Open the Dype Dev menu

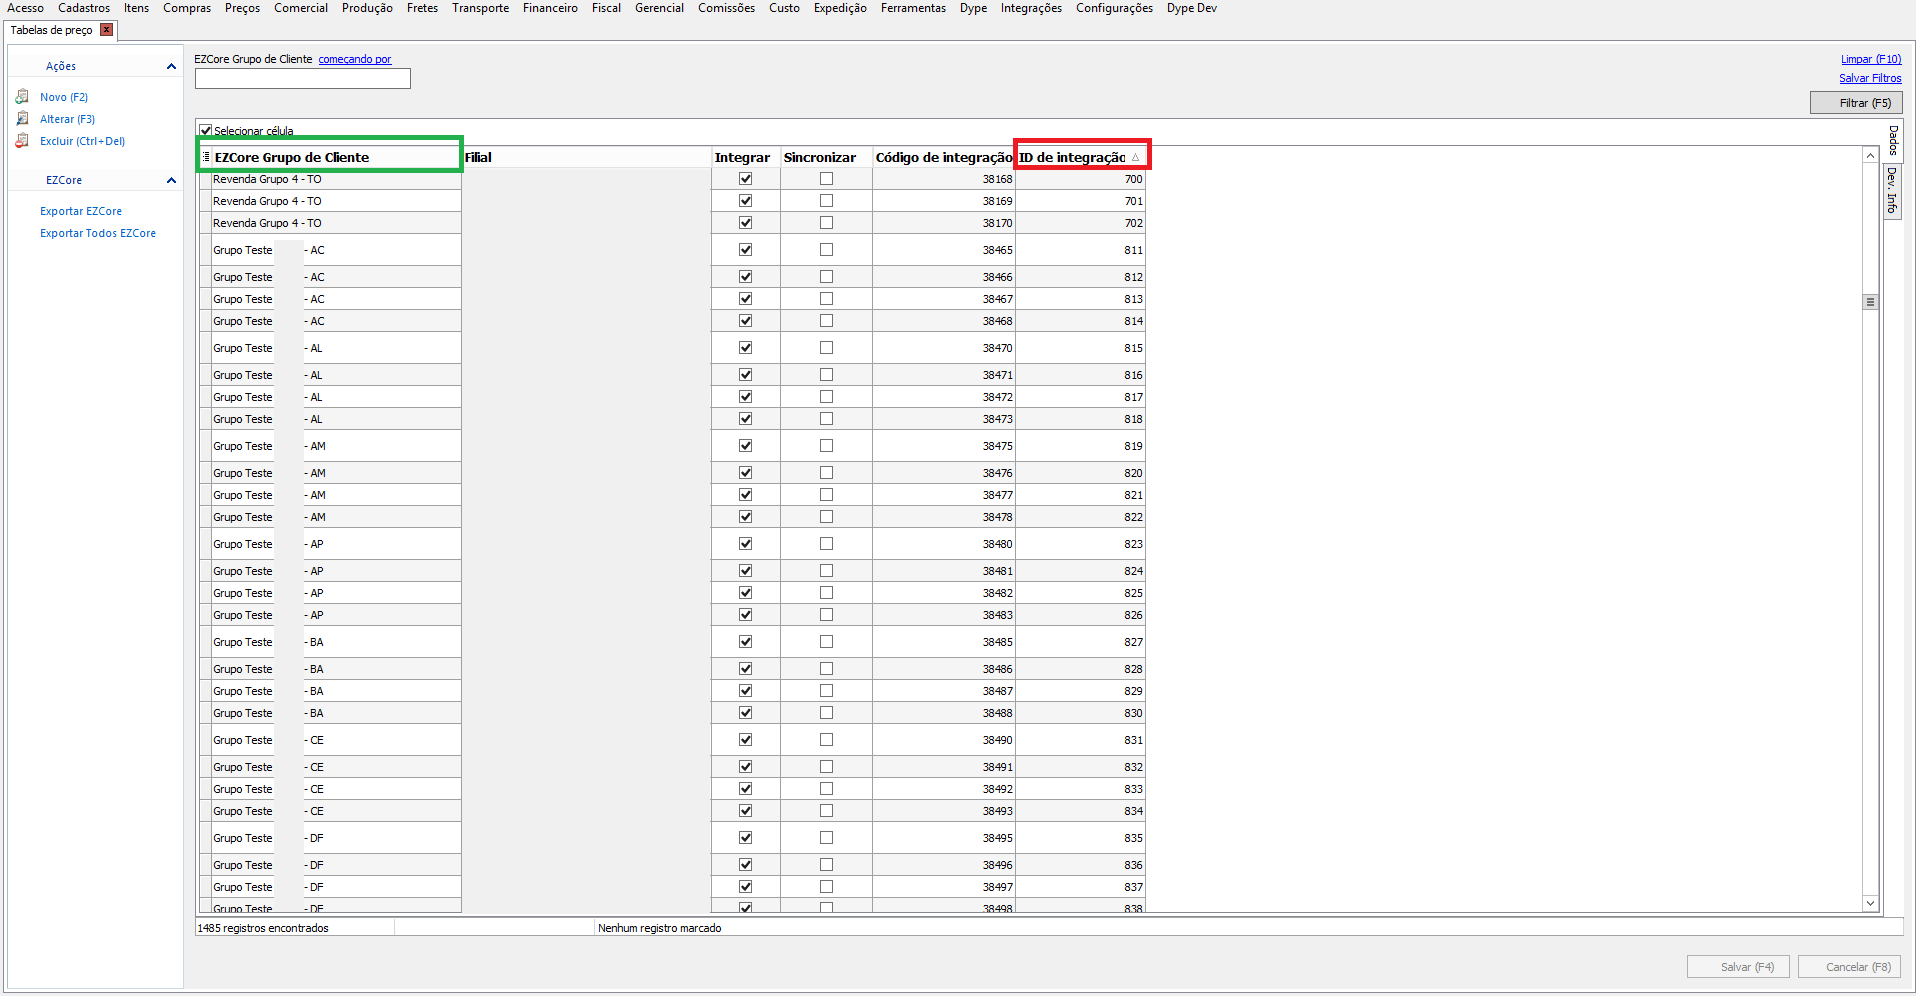1192,8
